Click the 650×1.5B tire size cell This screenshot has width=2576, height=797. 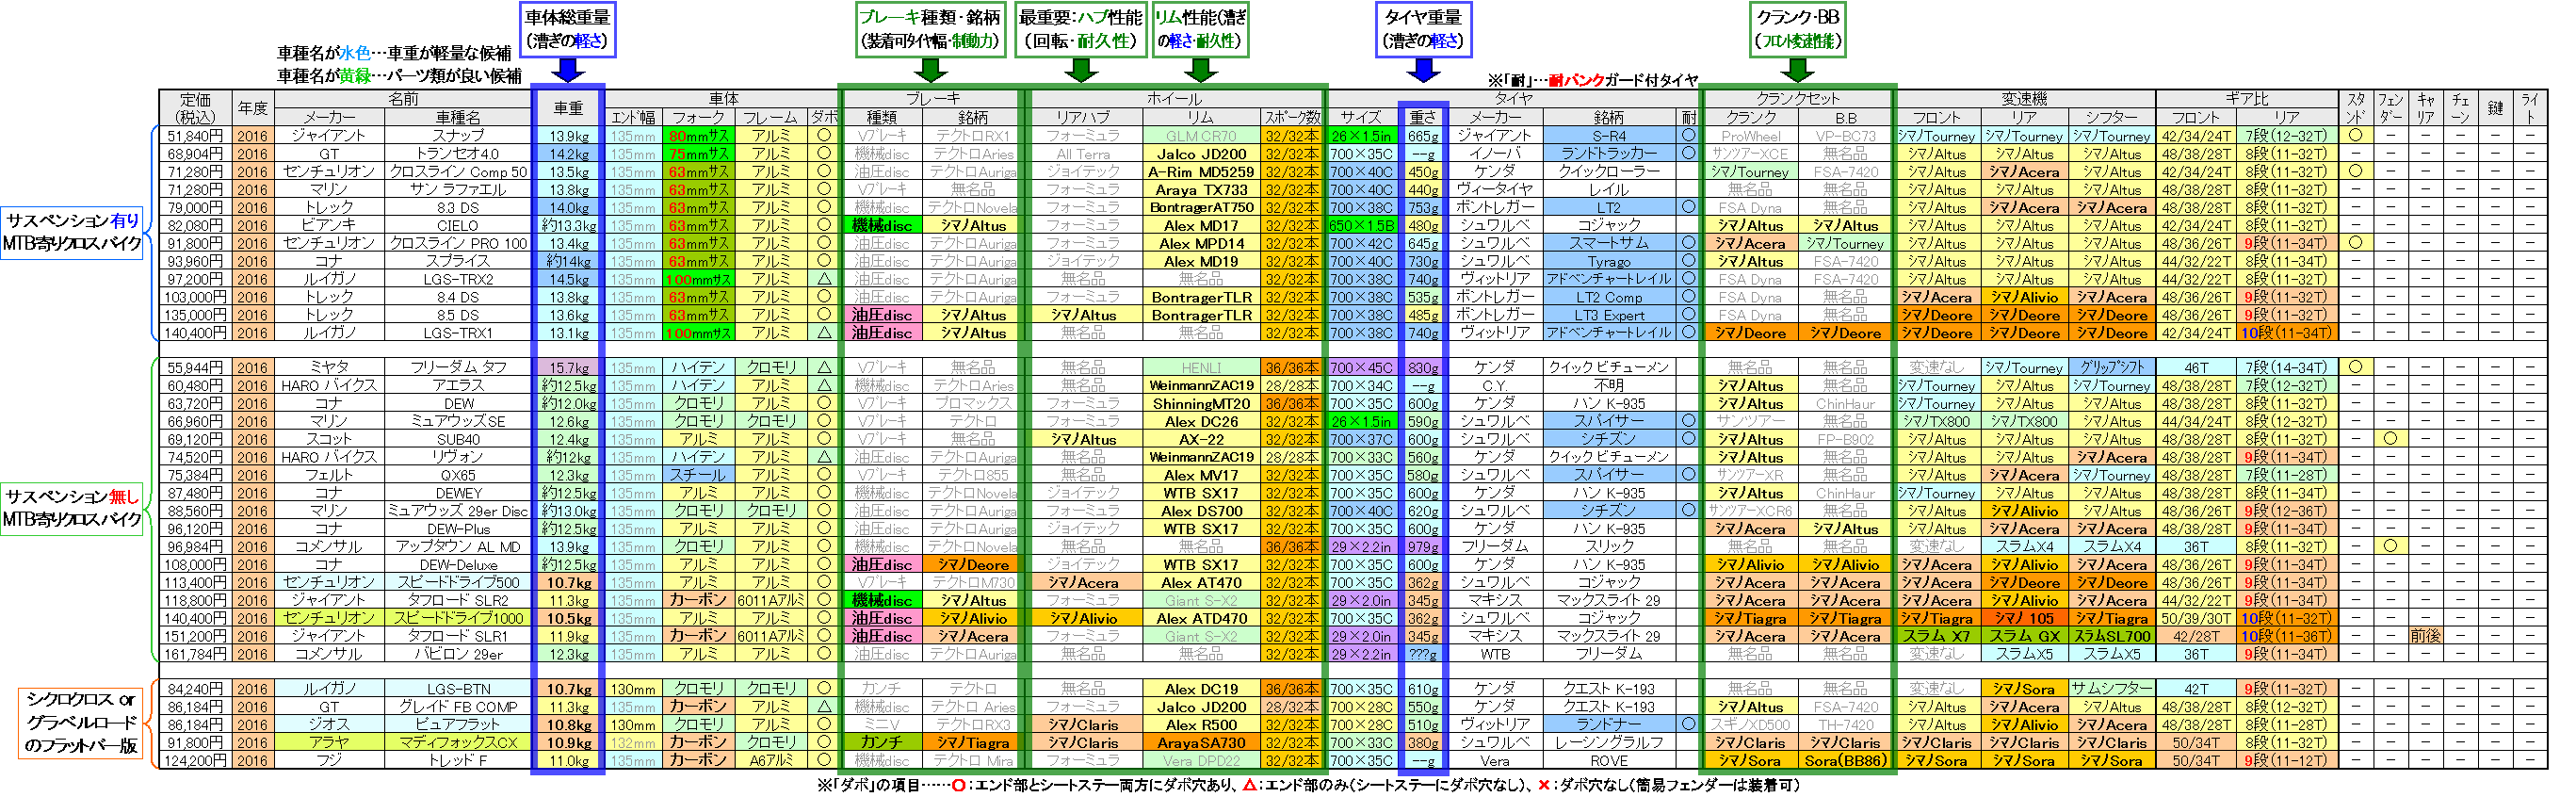tap(1361, 226)
